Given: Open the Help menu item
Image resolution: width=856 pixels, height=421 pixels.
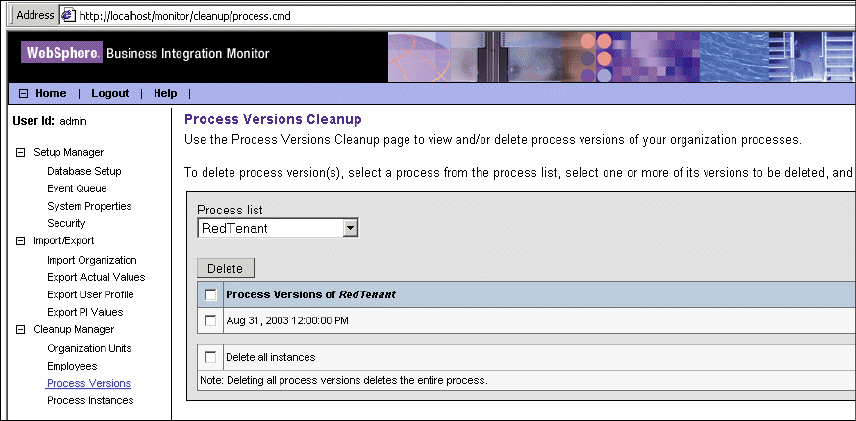Looking at the screenshot, I should pyautogui.click(x=165, y=93).
